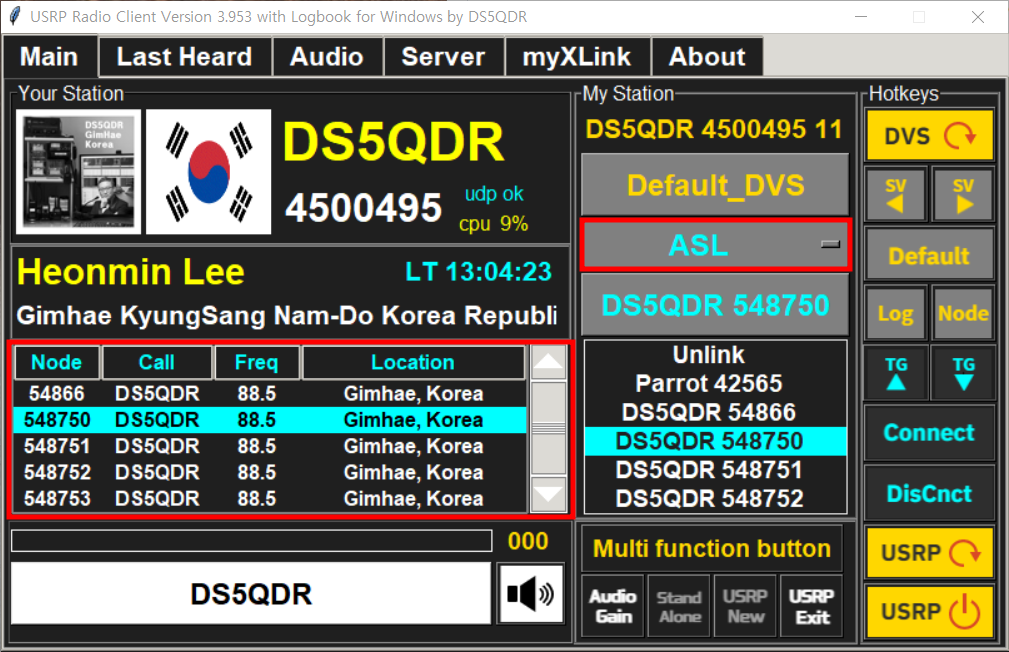Toggle Stand Alone mode
Viewport: 1009px width, 652px height.
point(678,604)
